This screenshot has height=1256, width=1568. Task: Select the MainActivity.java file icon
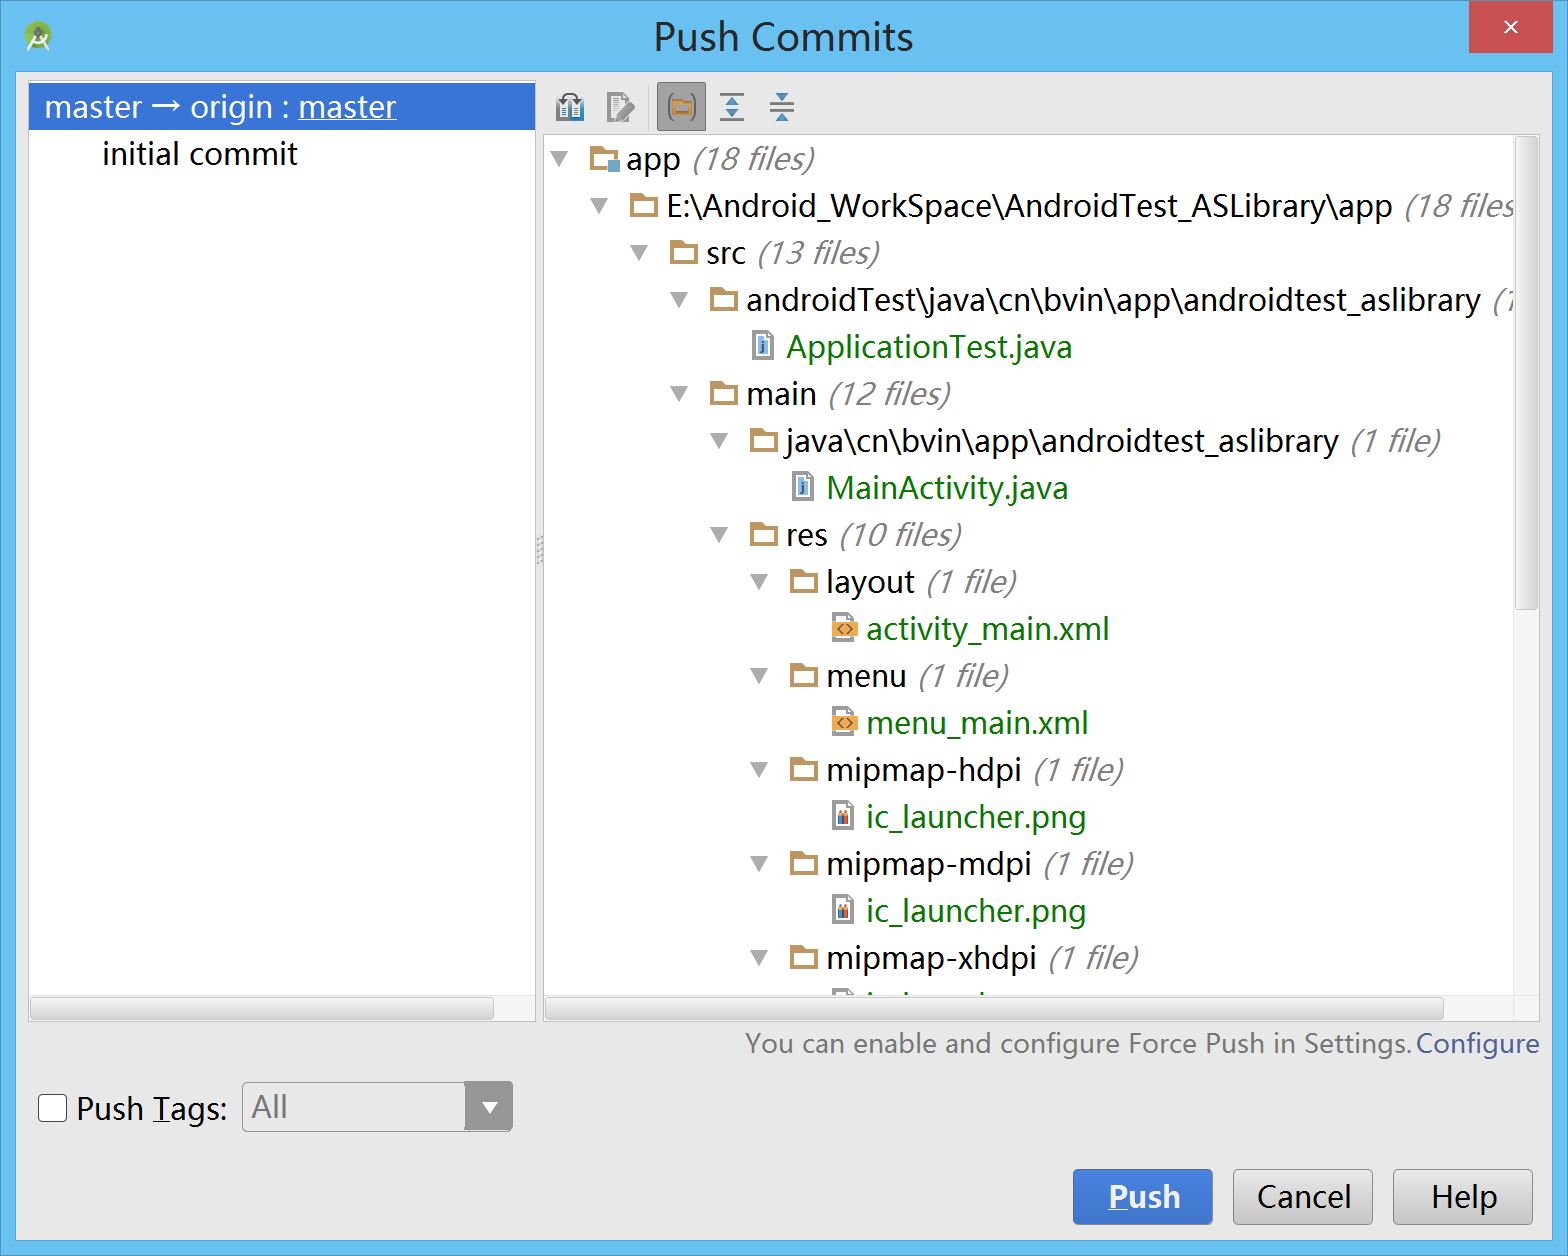point(803,487)
